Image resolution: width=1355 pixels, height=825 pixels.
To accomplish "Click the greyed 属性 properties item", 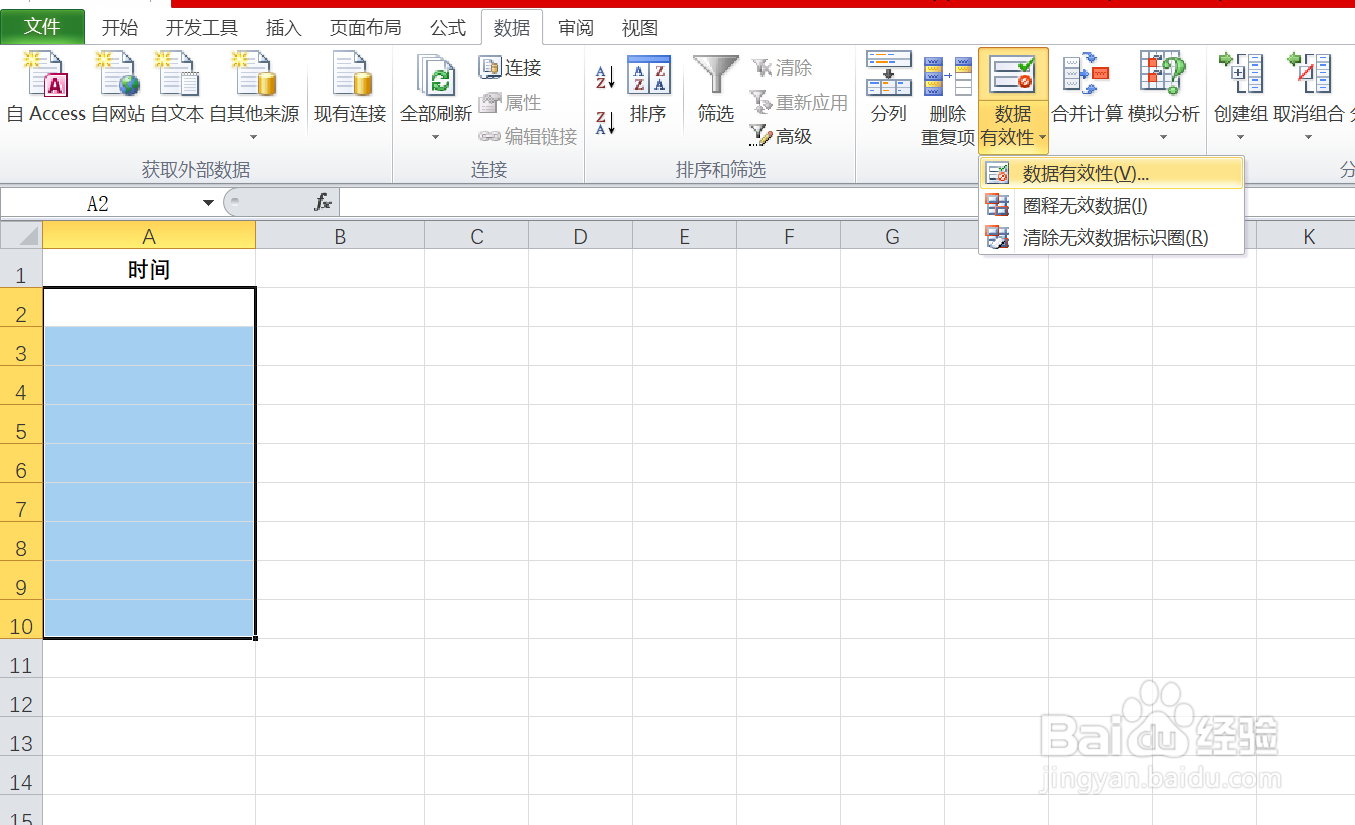I will 510,102.
